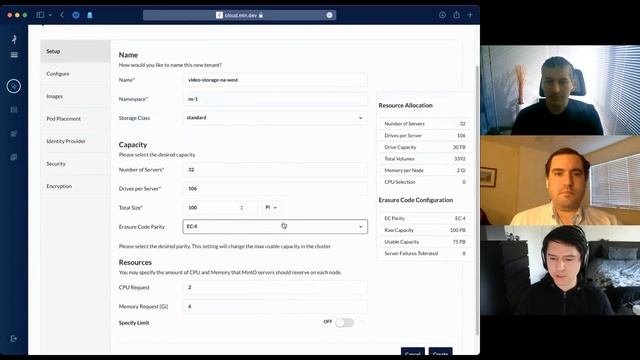Click the EC Parity summary row
The width and height of the screenshot is (640, 360).
[x=425, y=218]
